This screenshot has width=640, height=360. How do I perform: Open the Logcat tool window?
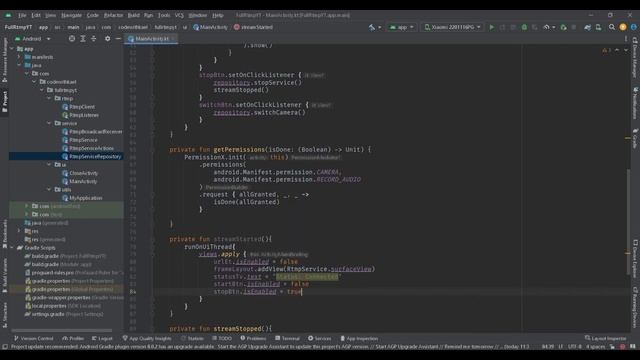[102, 338]
